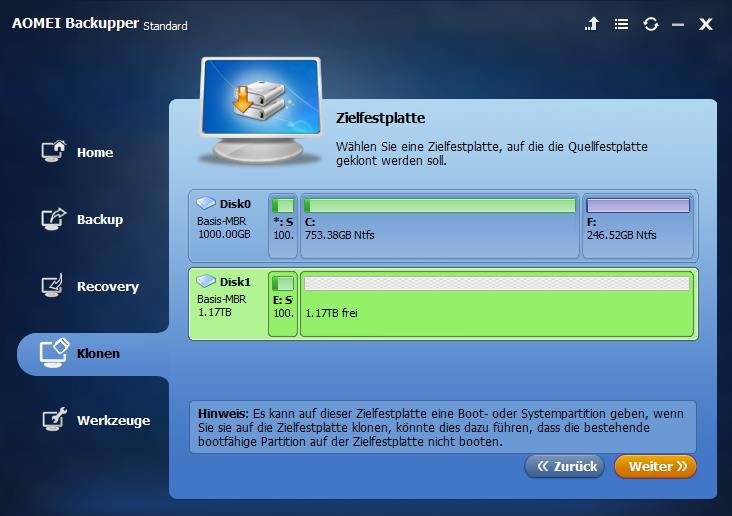Select Disk0 disk icon
Screen dimensions: 732x516
[205, 203]
